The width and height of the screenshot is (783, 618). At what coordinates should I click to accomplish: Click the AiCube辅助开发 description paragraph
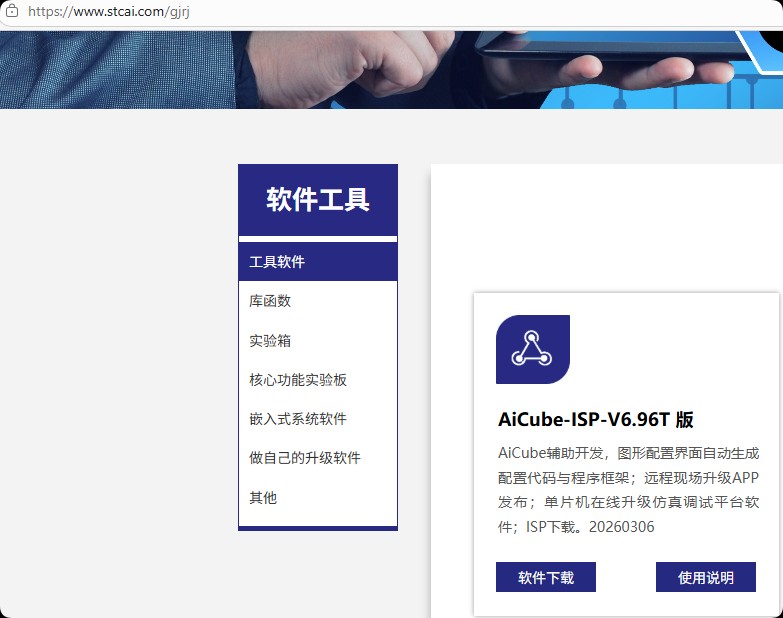click(628, 490)
